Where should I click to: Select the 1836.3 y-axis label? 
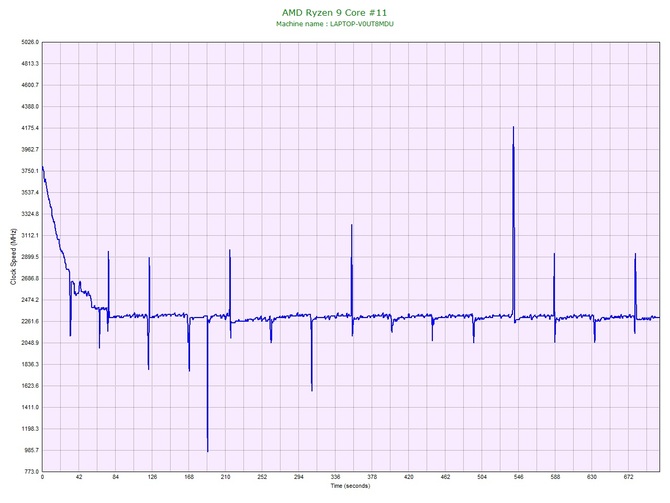tap(30, 365)
